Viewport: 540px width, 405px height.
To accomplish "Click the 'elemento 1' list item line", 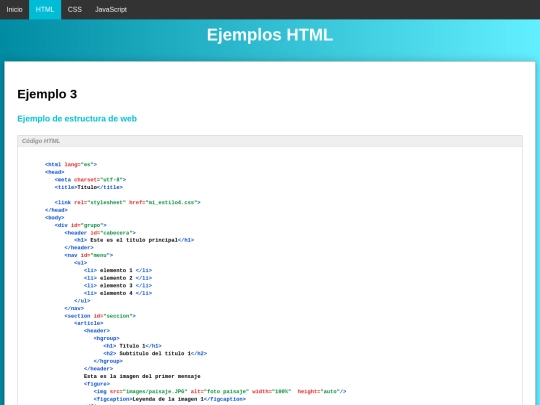I will tap(118, 270).
